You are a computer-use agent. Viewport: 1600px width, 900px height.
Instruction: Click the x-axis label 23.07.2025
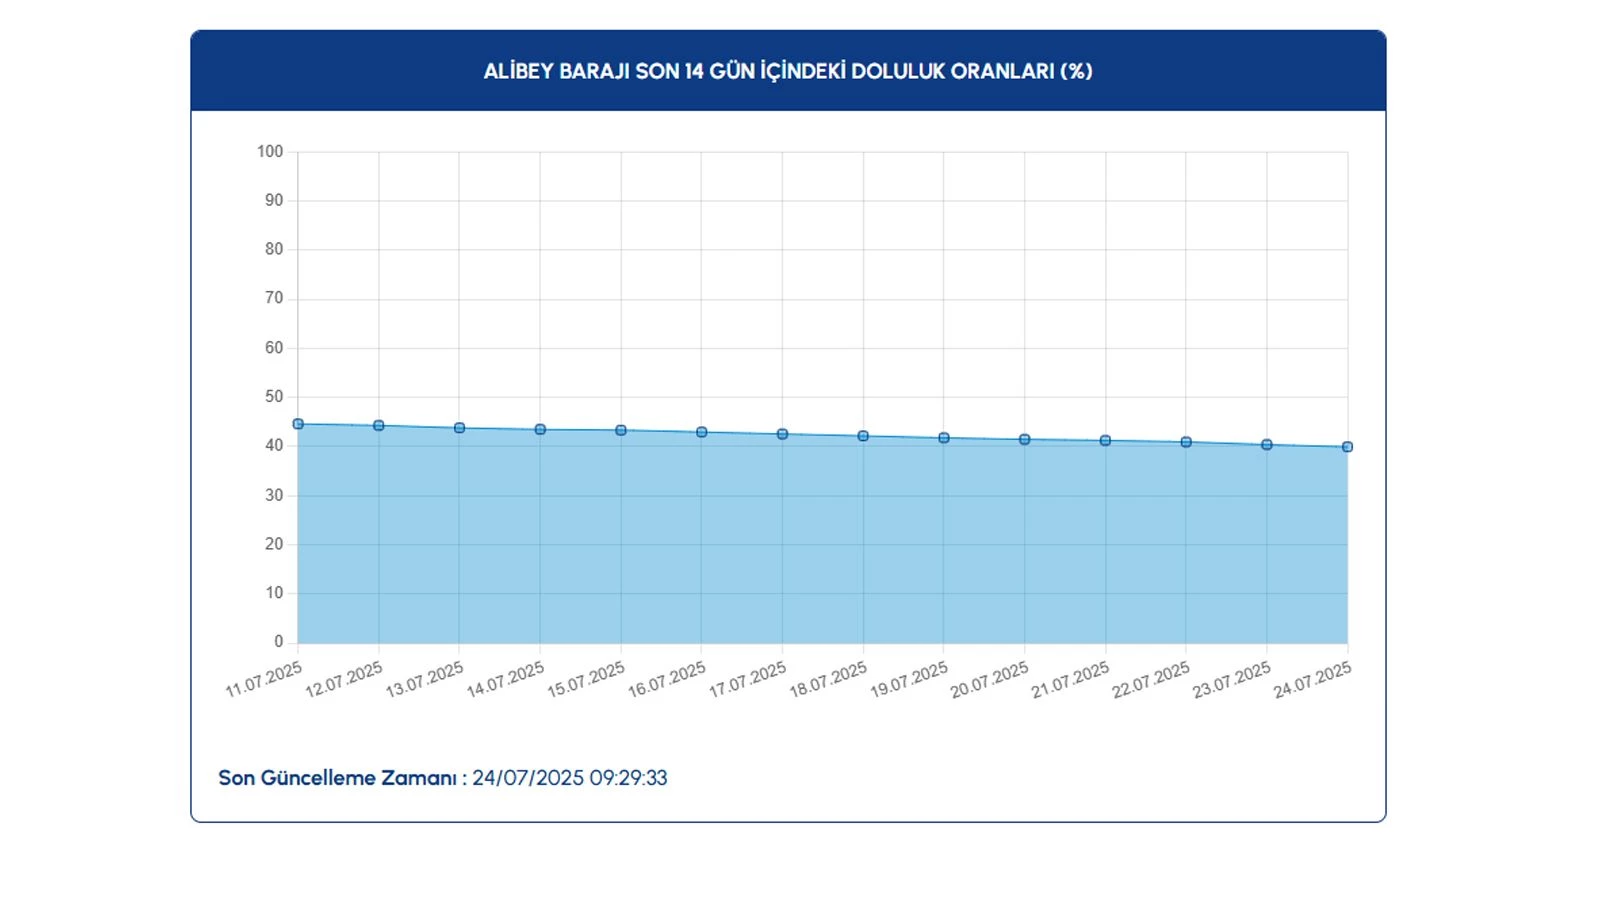tap(1232, 680)
